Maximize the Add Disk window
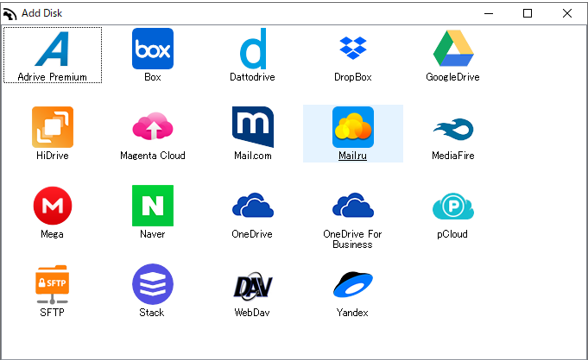 point(528,14)
